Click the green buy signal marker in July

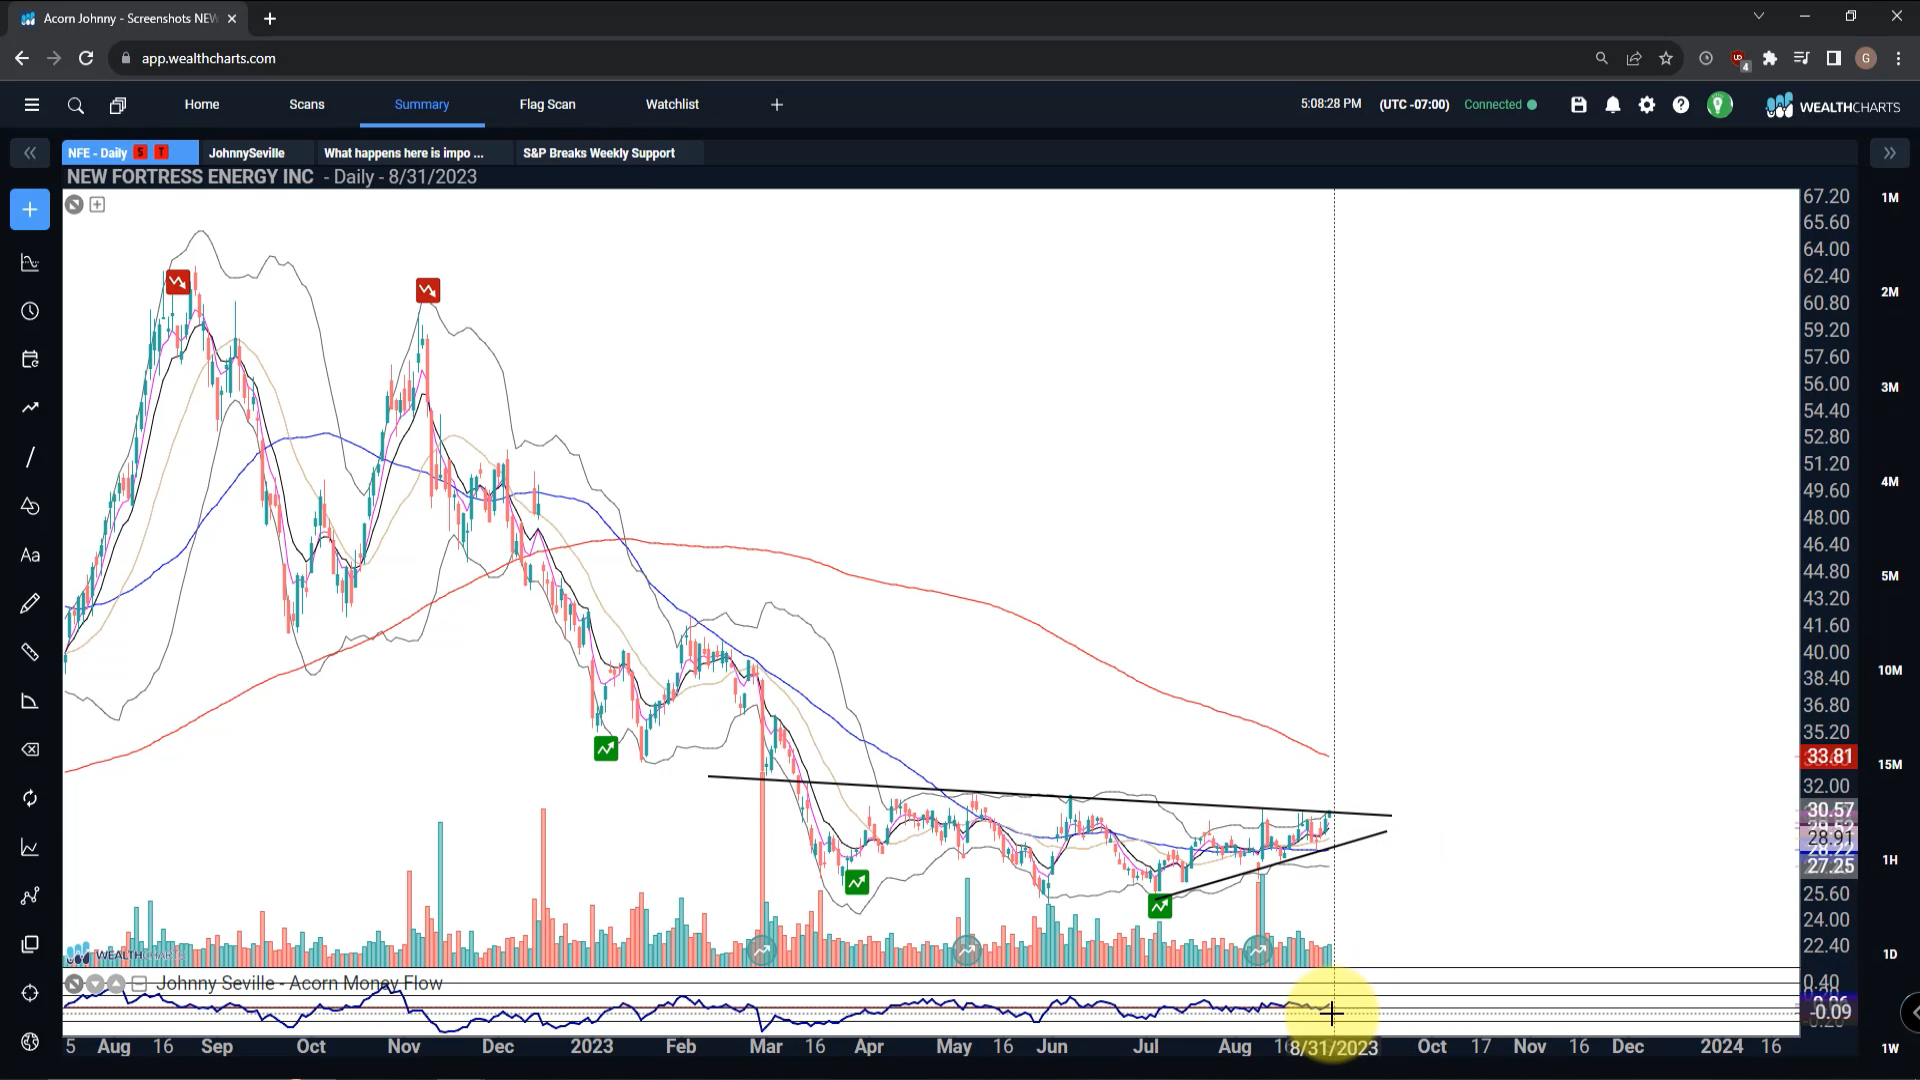(1160, 906)
